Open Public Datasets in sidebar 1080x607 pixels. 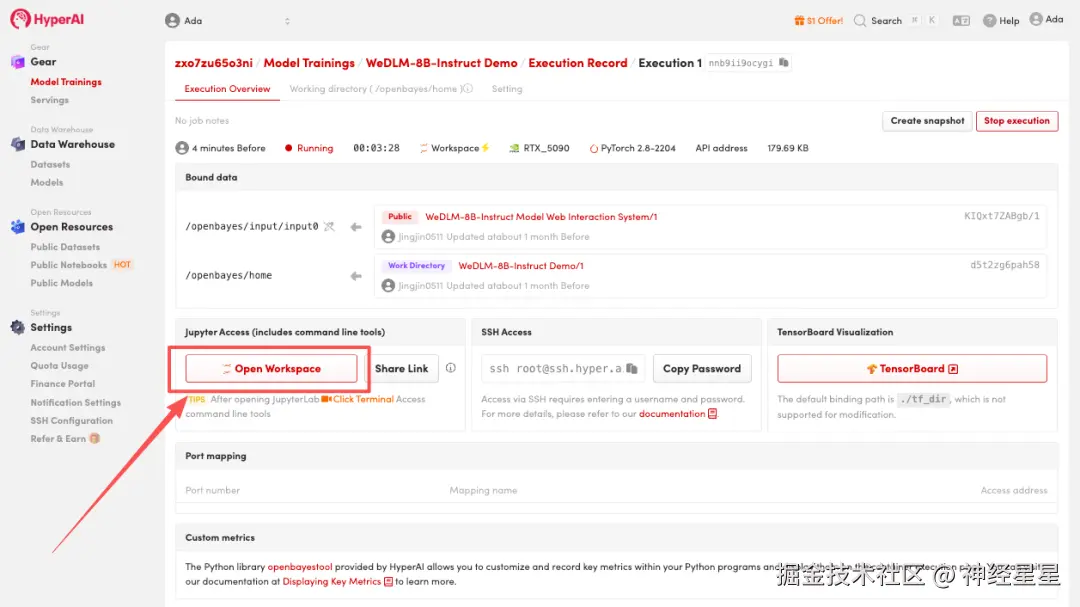tap(65, 247)
